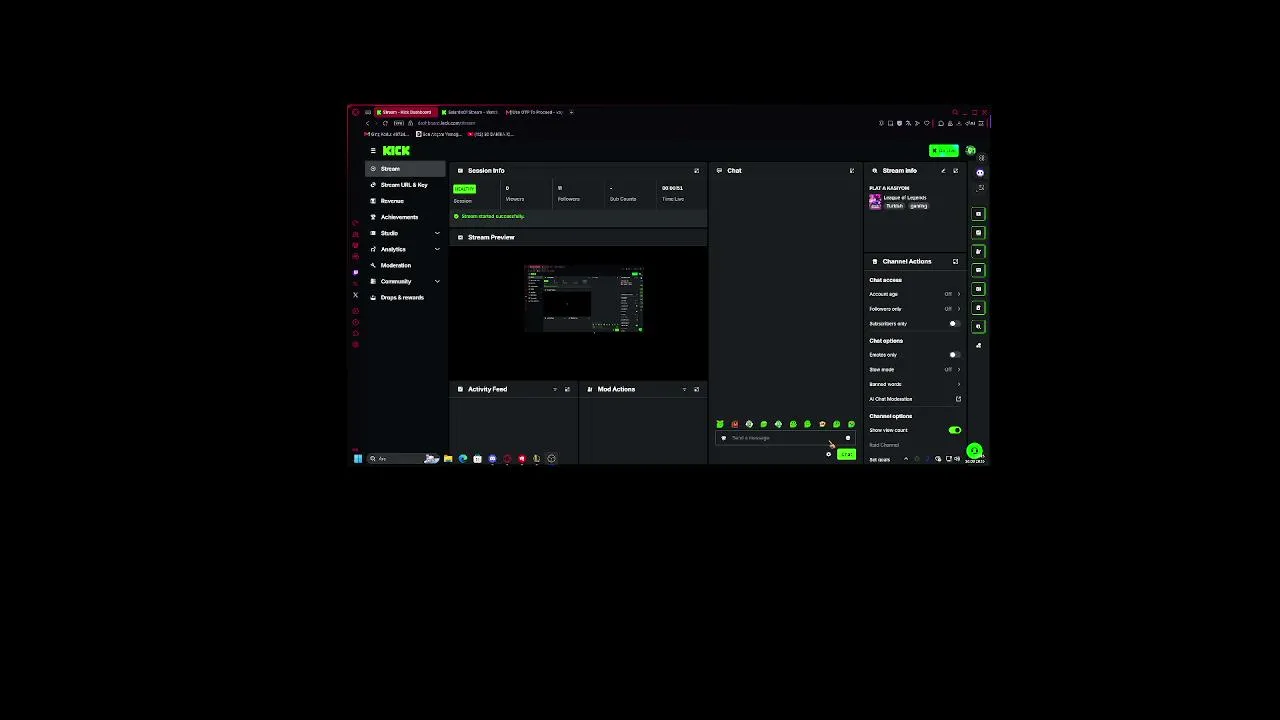Open the Achievements page
The image size is (1280, 720).
click(x=405, y=217)
